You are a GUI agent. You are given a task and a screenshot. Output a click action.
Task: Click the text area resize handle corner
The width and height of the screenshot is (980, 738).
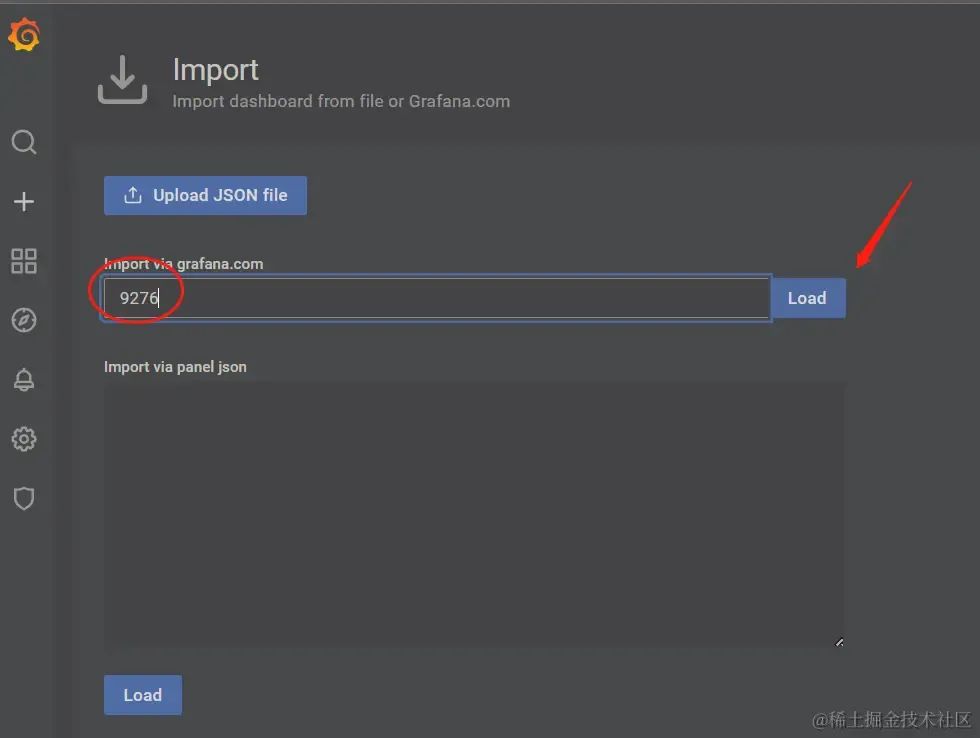pos(839,642)
